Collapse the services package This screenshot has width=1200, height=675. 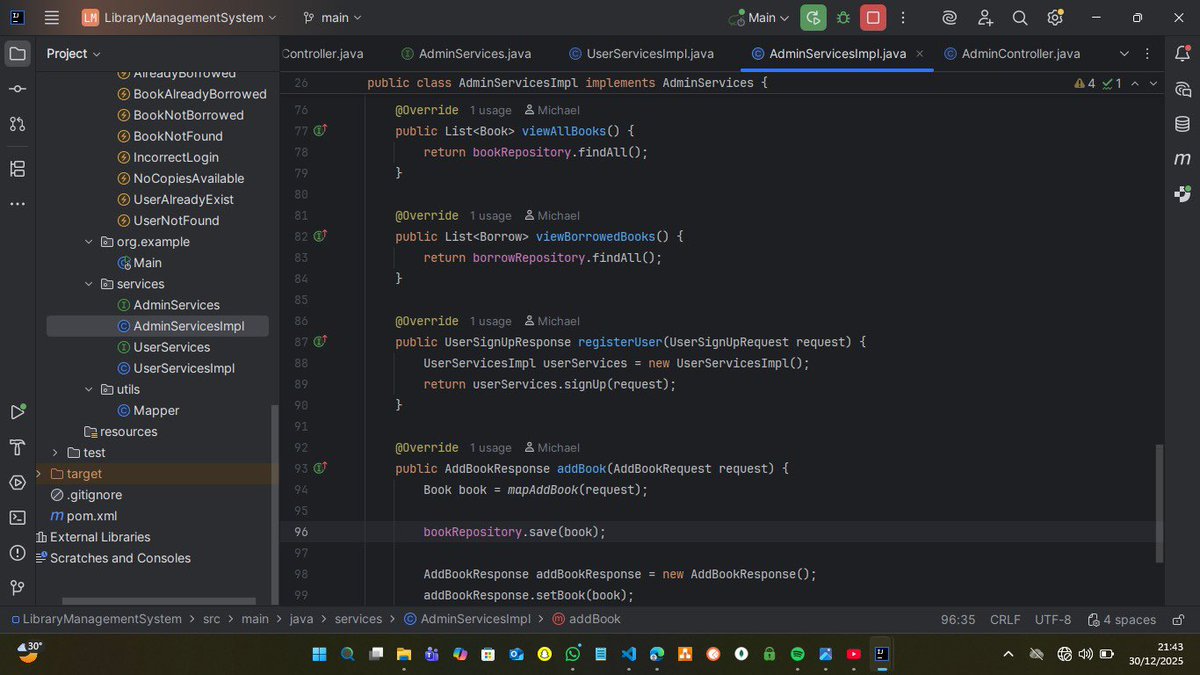90,284
